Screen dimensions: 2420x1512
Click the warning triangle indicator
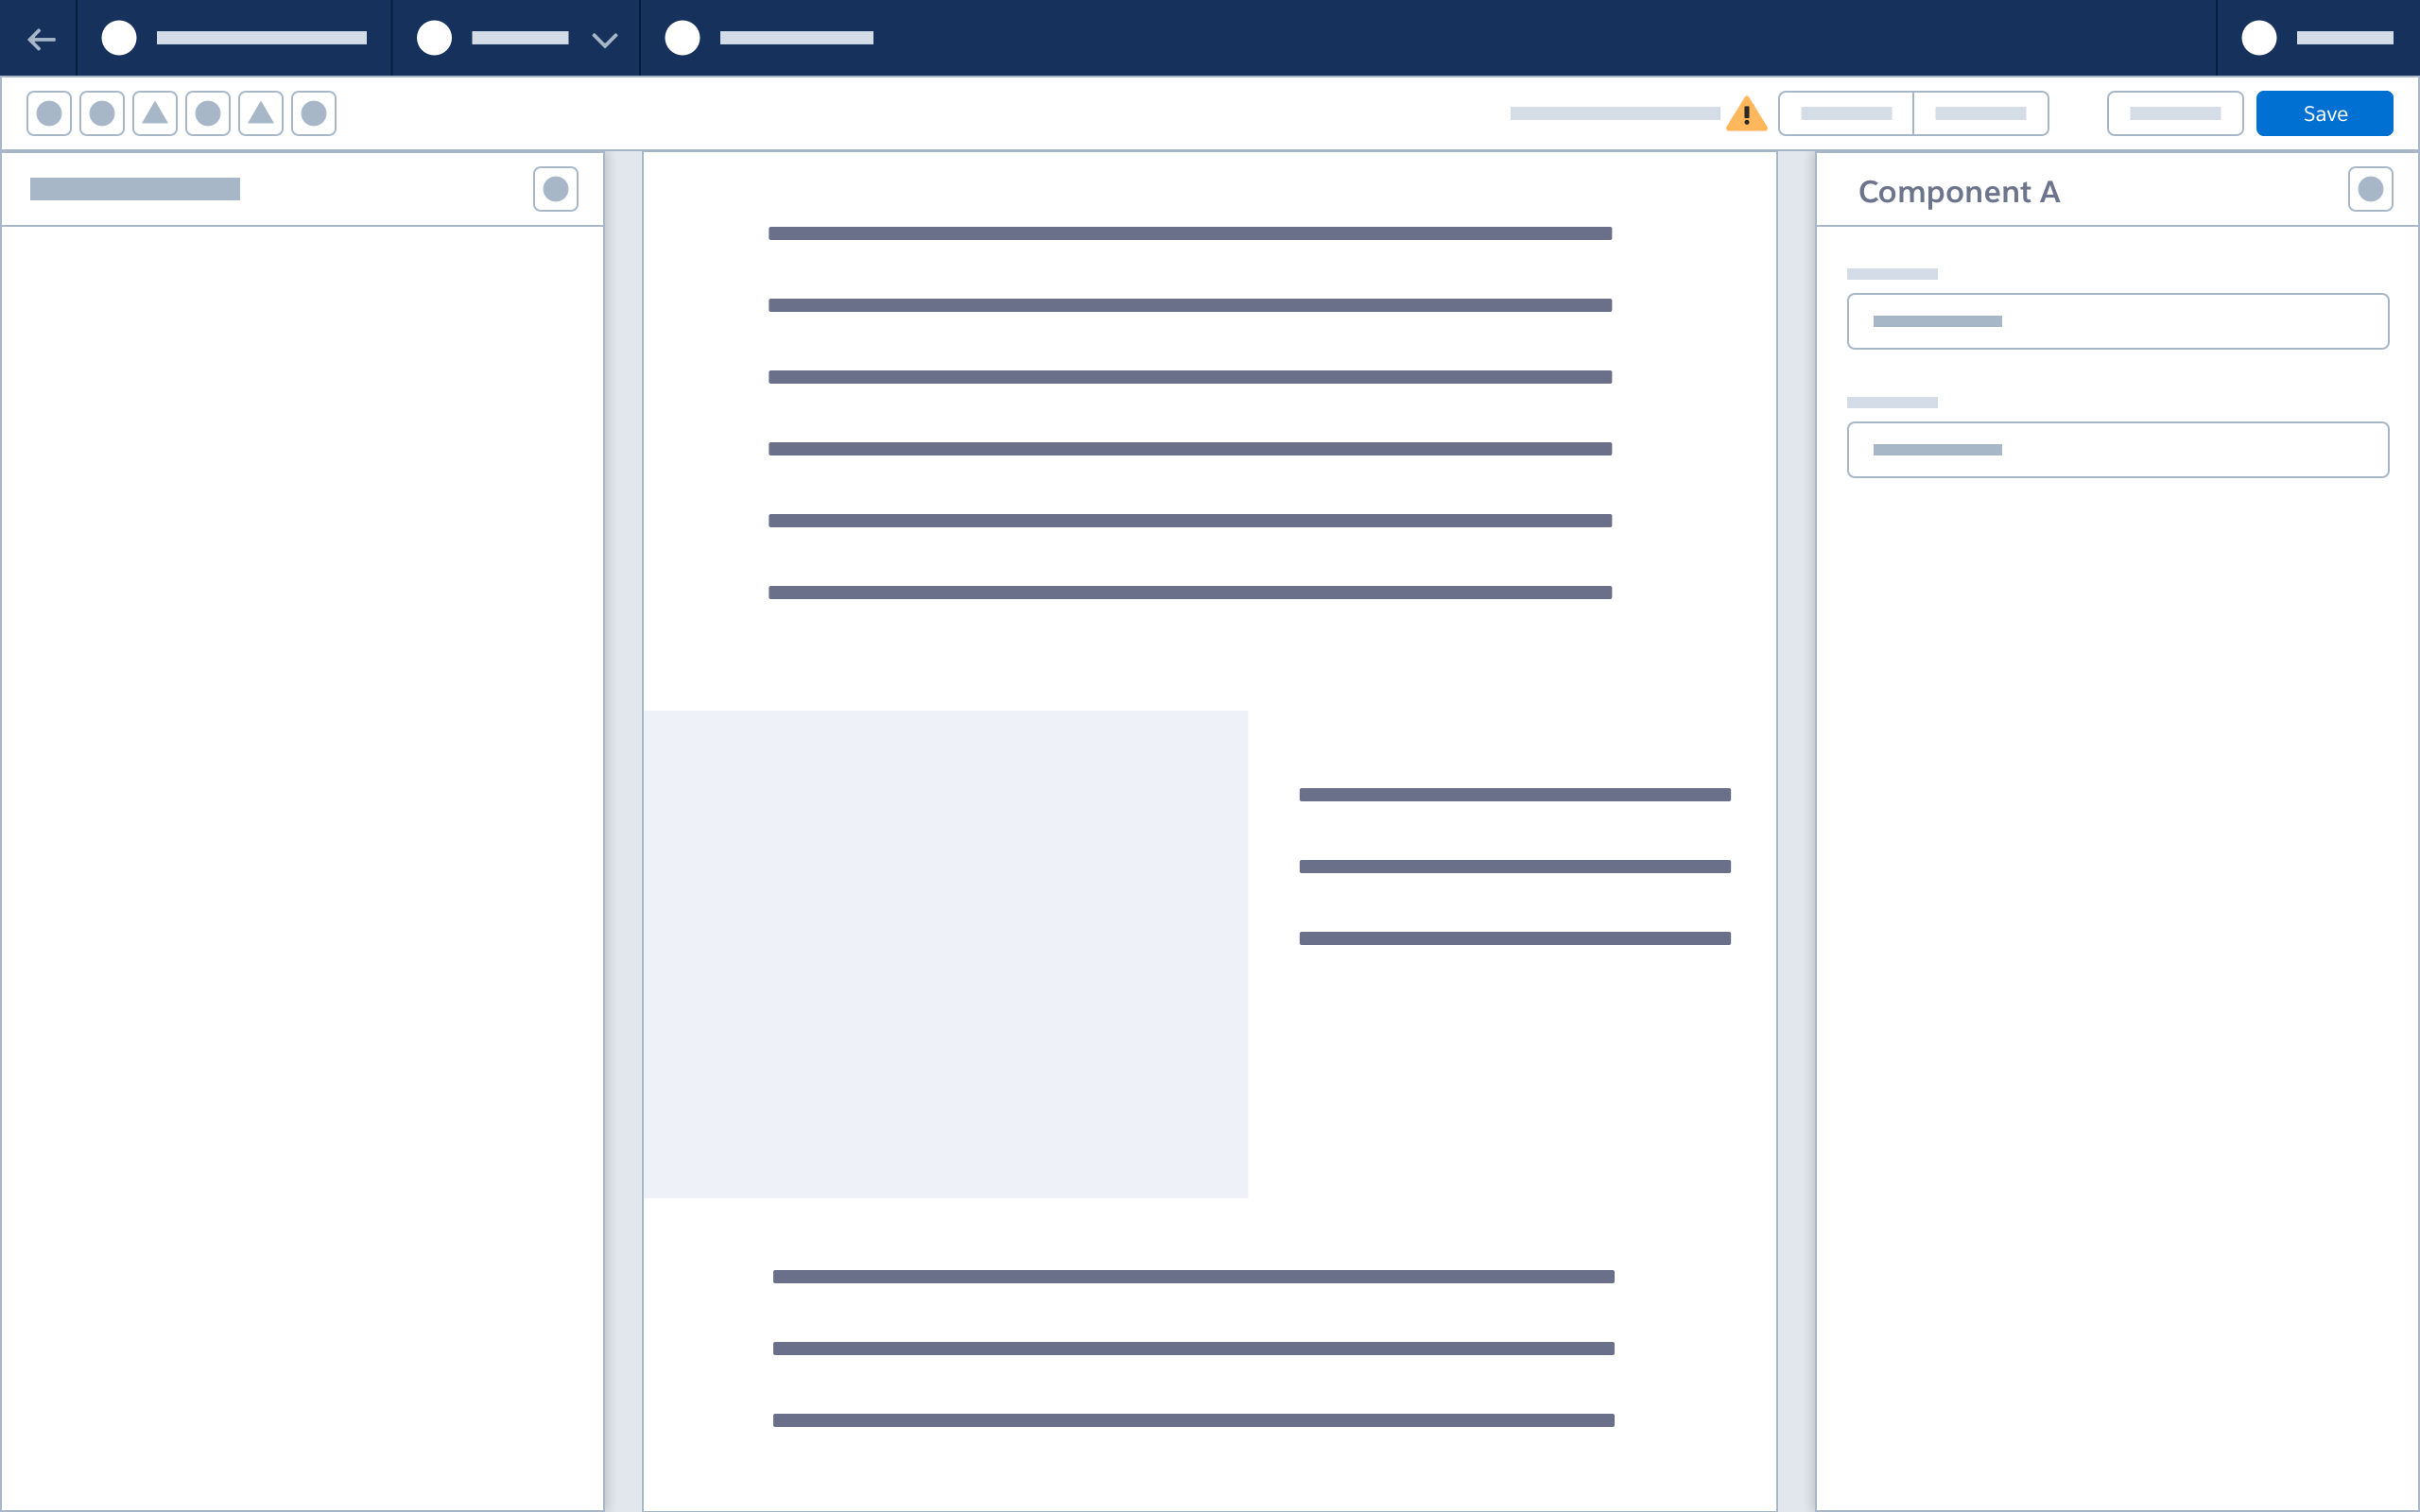(x=1747, y=113)
